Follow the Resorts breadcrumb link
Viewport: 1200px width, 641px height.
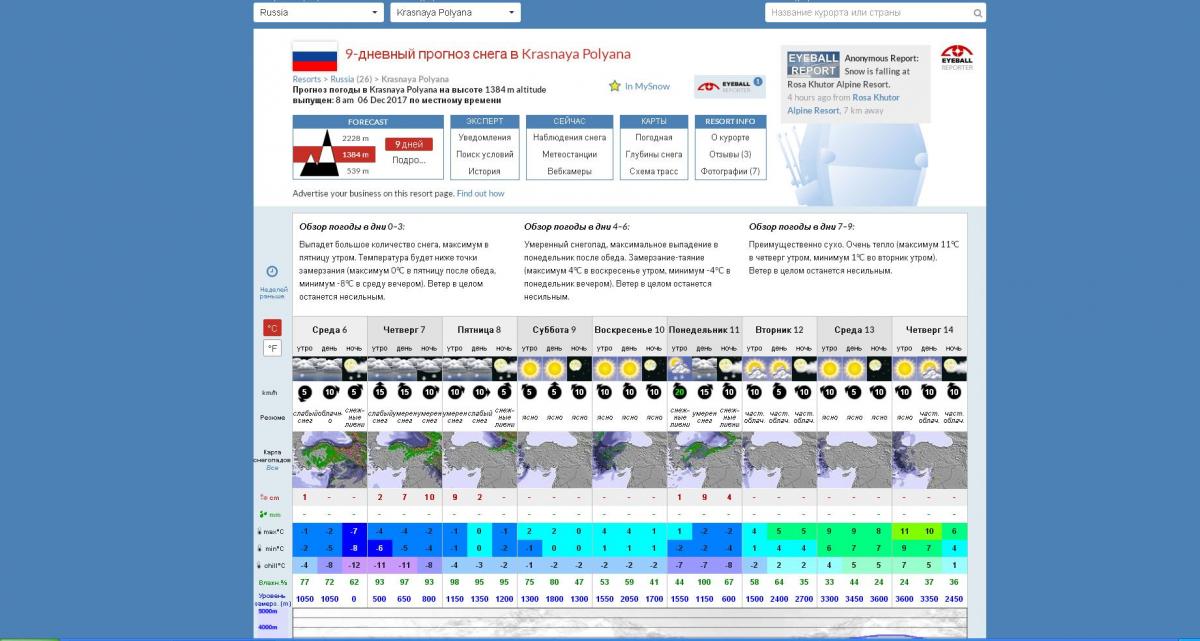tap(307, 79)
